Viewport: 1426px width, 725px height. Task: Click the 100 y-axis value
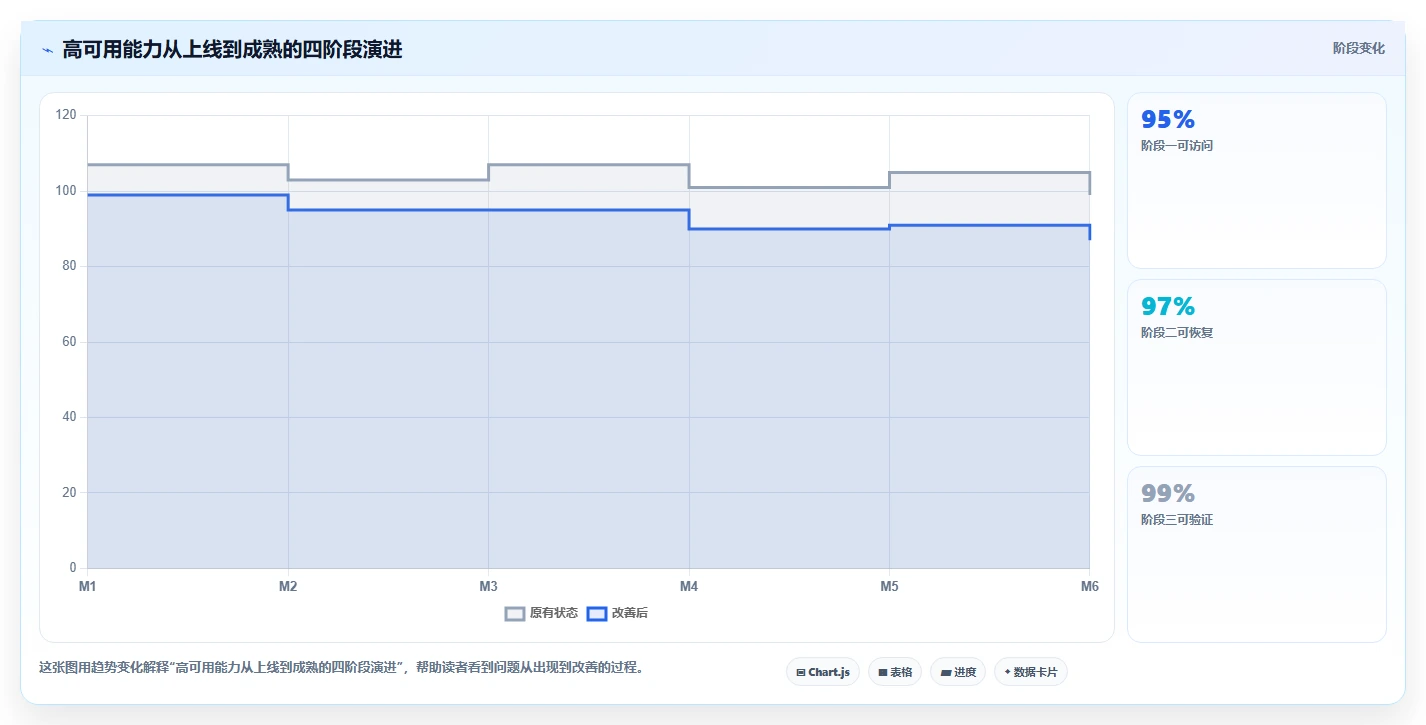66,191
